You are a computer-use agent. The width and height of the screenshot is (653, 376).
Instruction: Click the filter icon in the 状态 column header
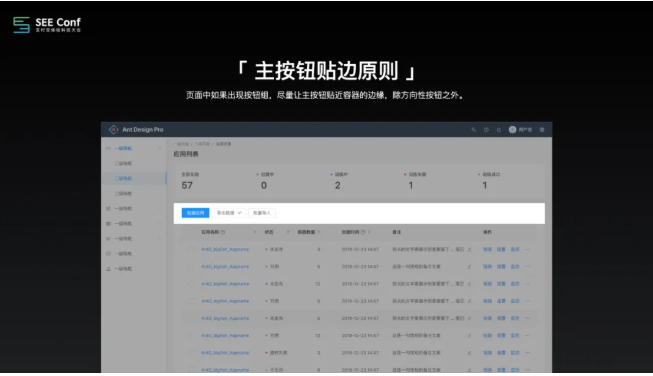pos(288,232)
